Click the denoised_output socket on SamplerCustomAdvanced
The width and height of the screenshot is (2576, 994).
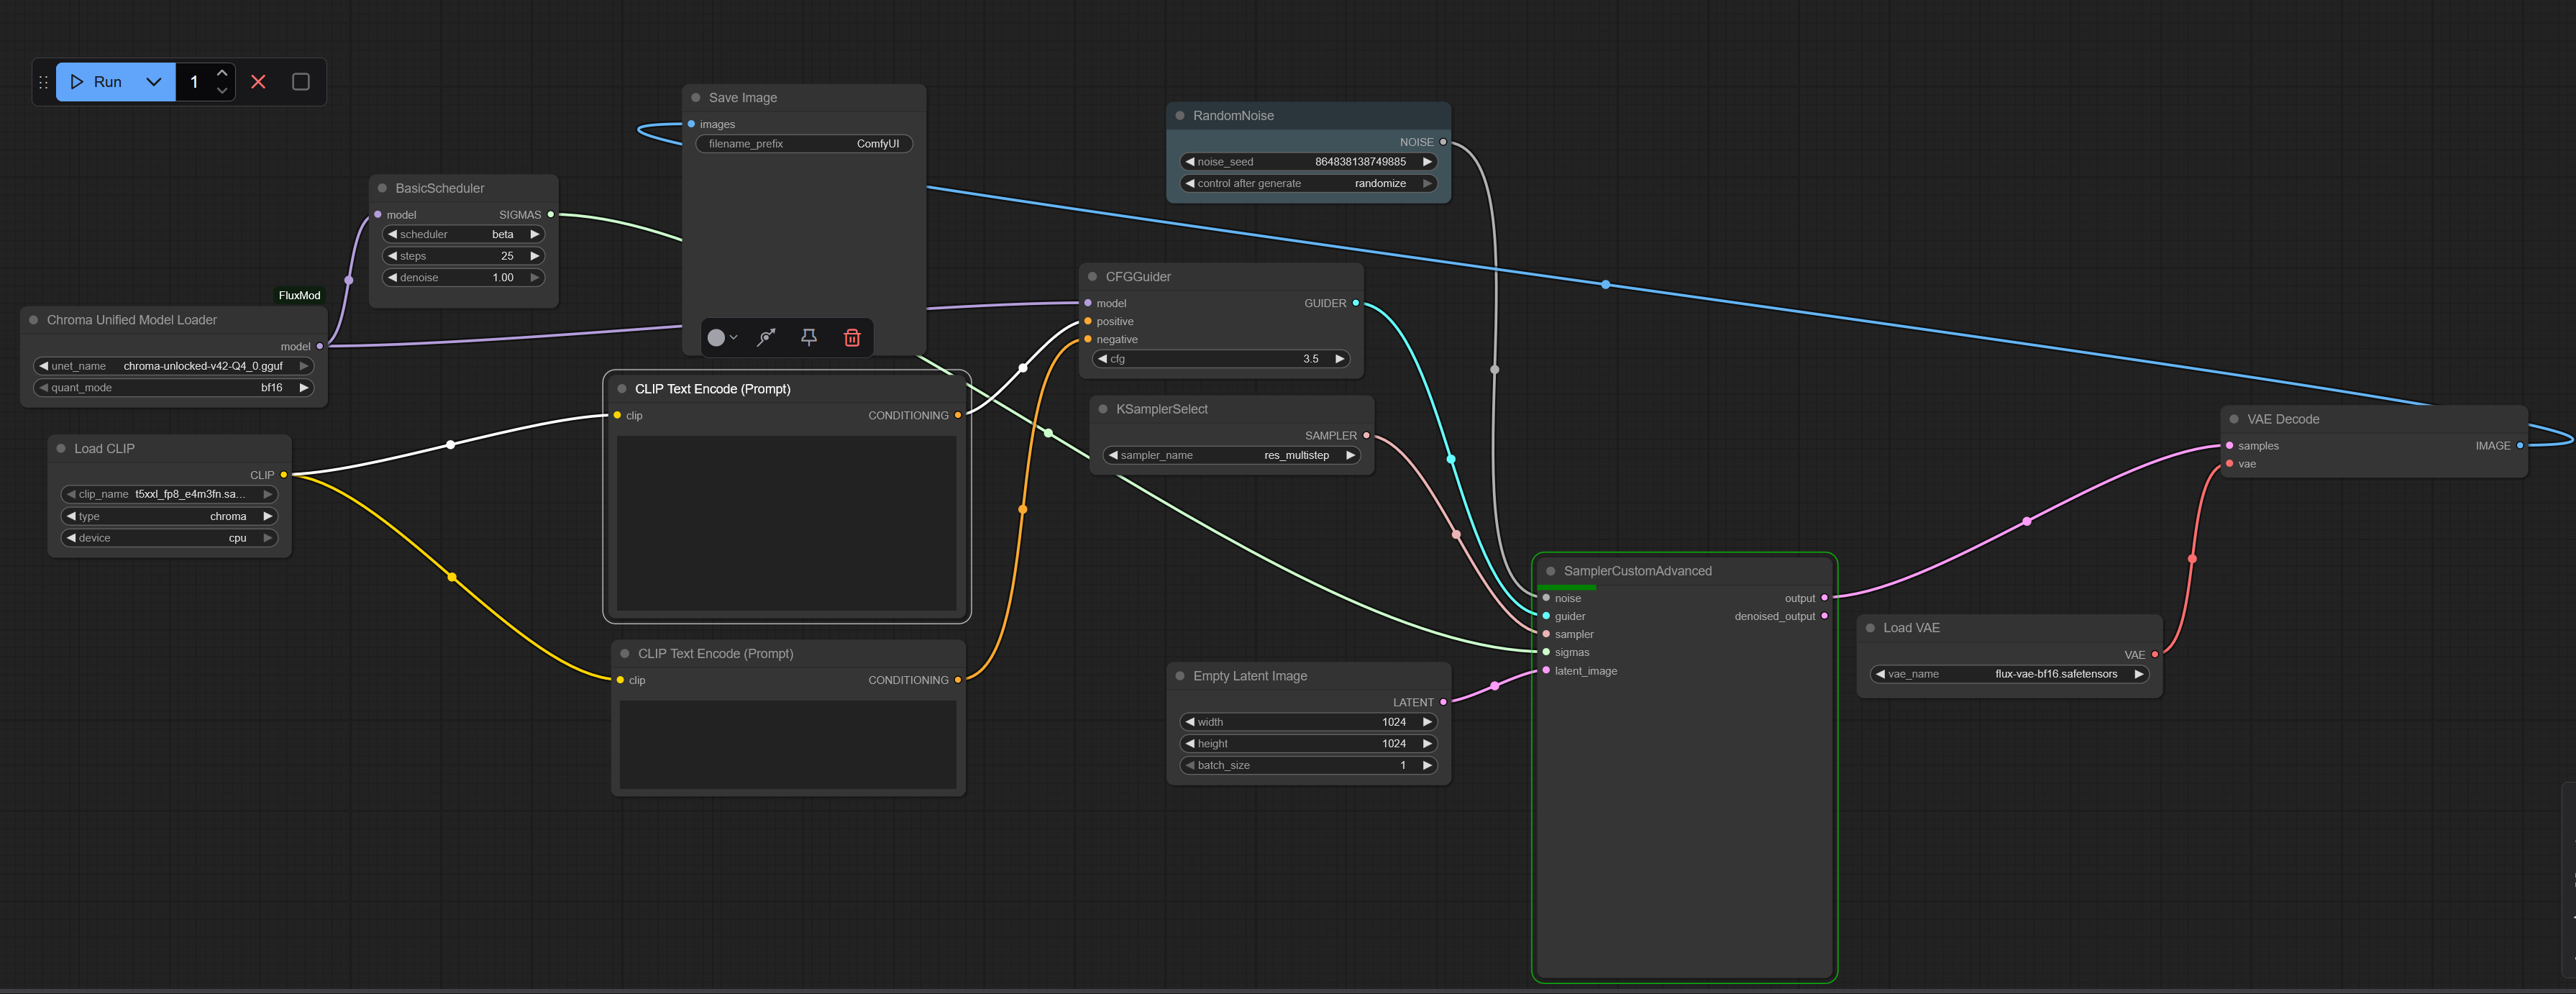(1825, 616)
